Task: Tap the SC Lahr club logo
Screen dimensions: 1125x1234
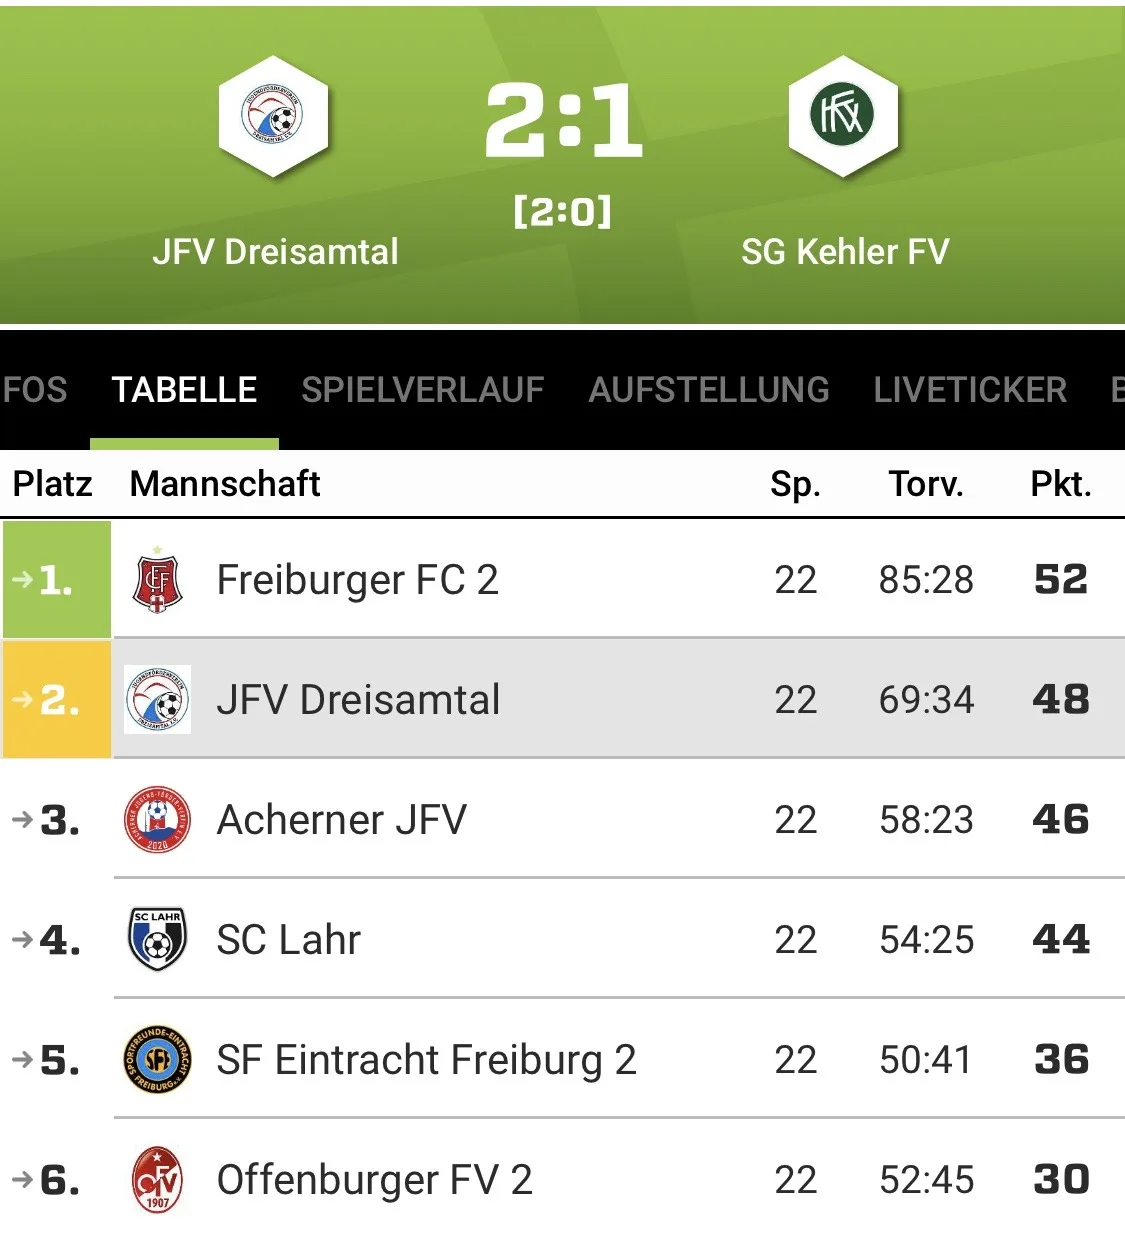Action: tap(157, 940)
